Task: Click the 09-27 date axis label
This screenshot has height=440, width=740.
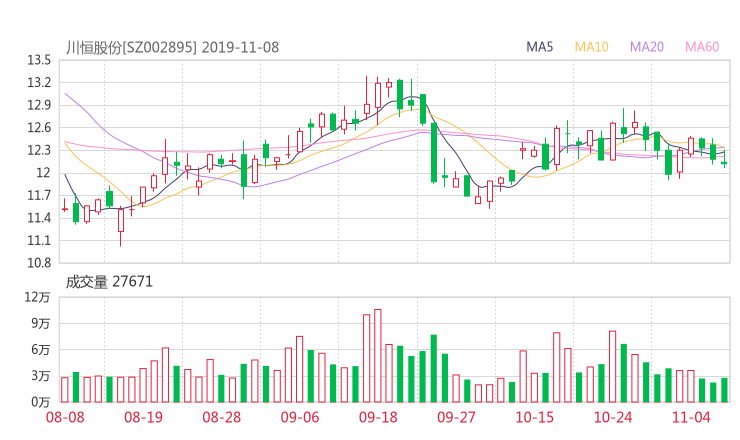Action: pyautogui.click(x=456, y=417)
